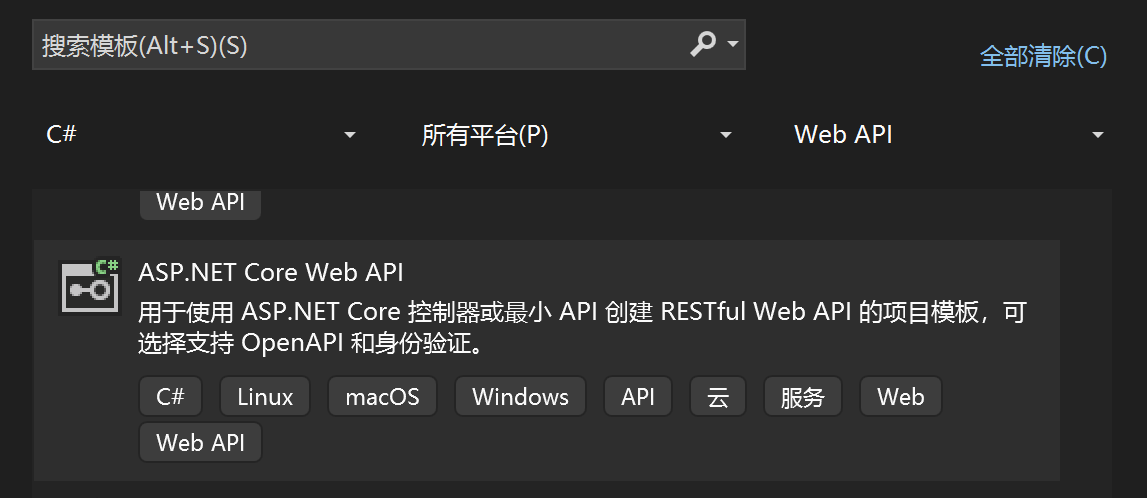1147x498 pixels.
Task: Open the Web API project type dropdown
Action: tap(949, 135)
